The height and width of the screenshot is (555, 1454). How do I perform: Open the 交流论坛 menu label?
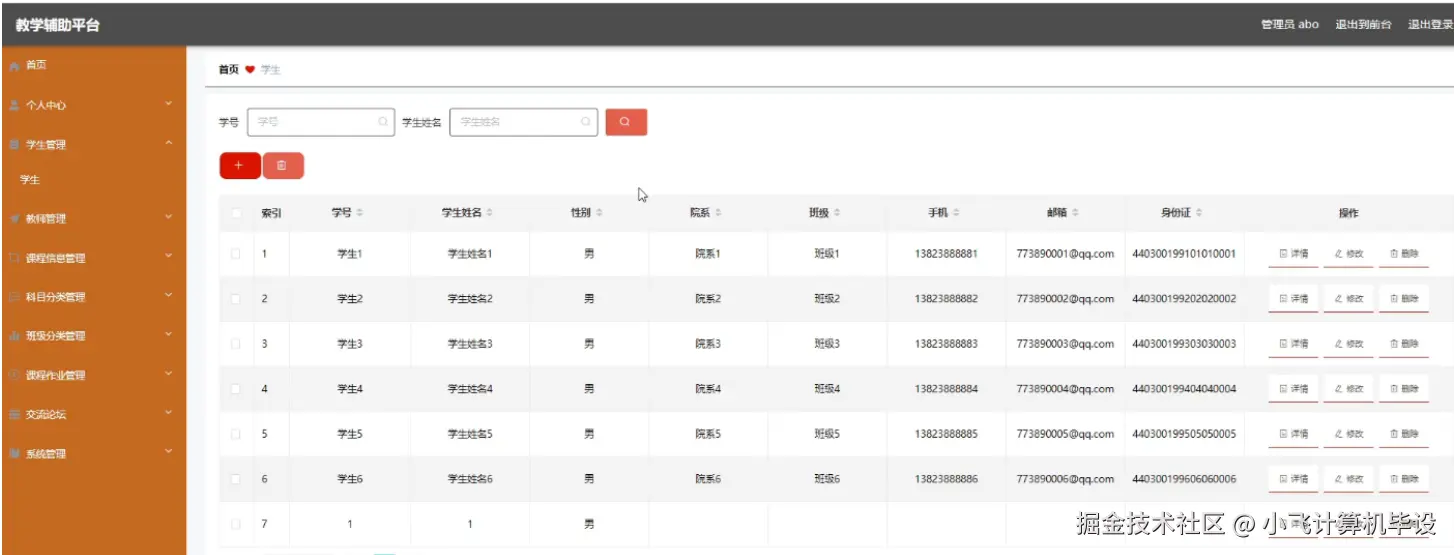click(45, 415)
